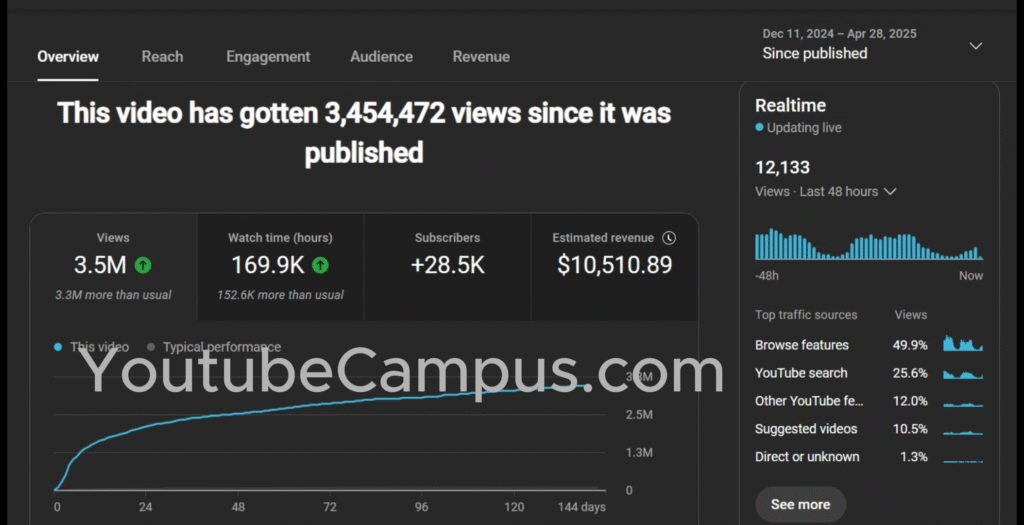Open the 'Views · Last 48 hours' dropdown
1024x525 pixels.
point(825,192)
